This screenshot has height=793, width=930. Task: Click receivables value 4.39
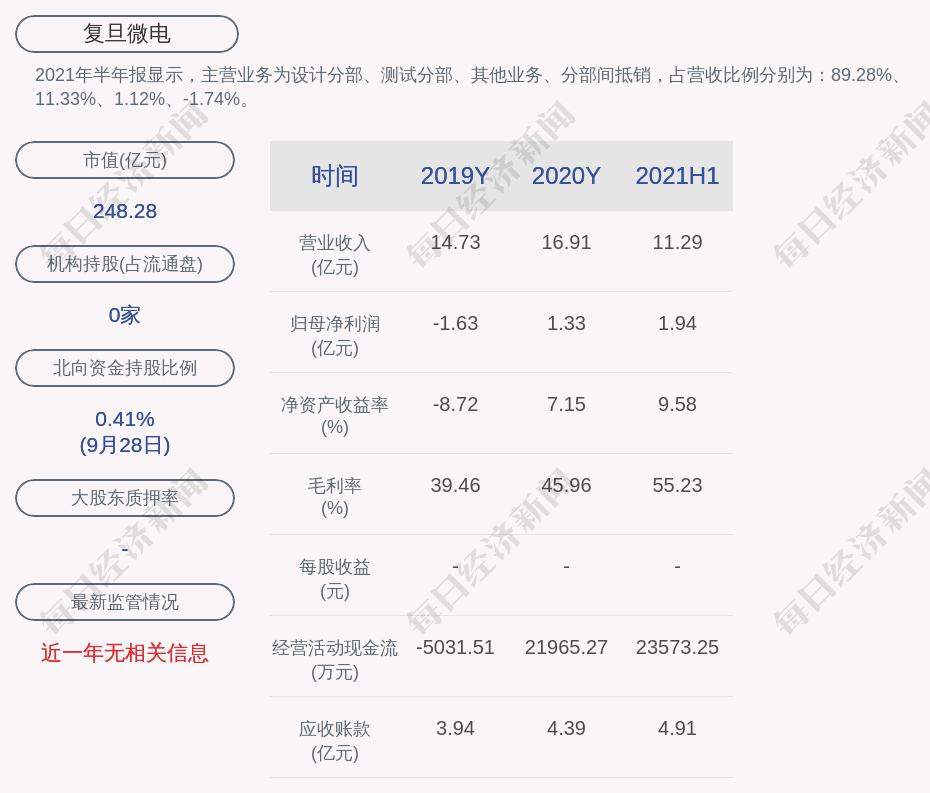click(566, 728)
